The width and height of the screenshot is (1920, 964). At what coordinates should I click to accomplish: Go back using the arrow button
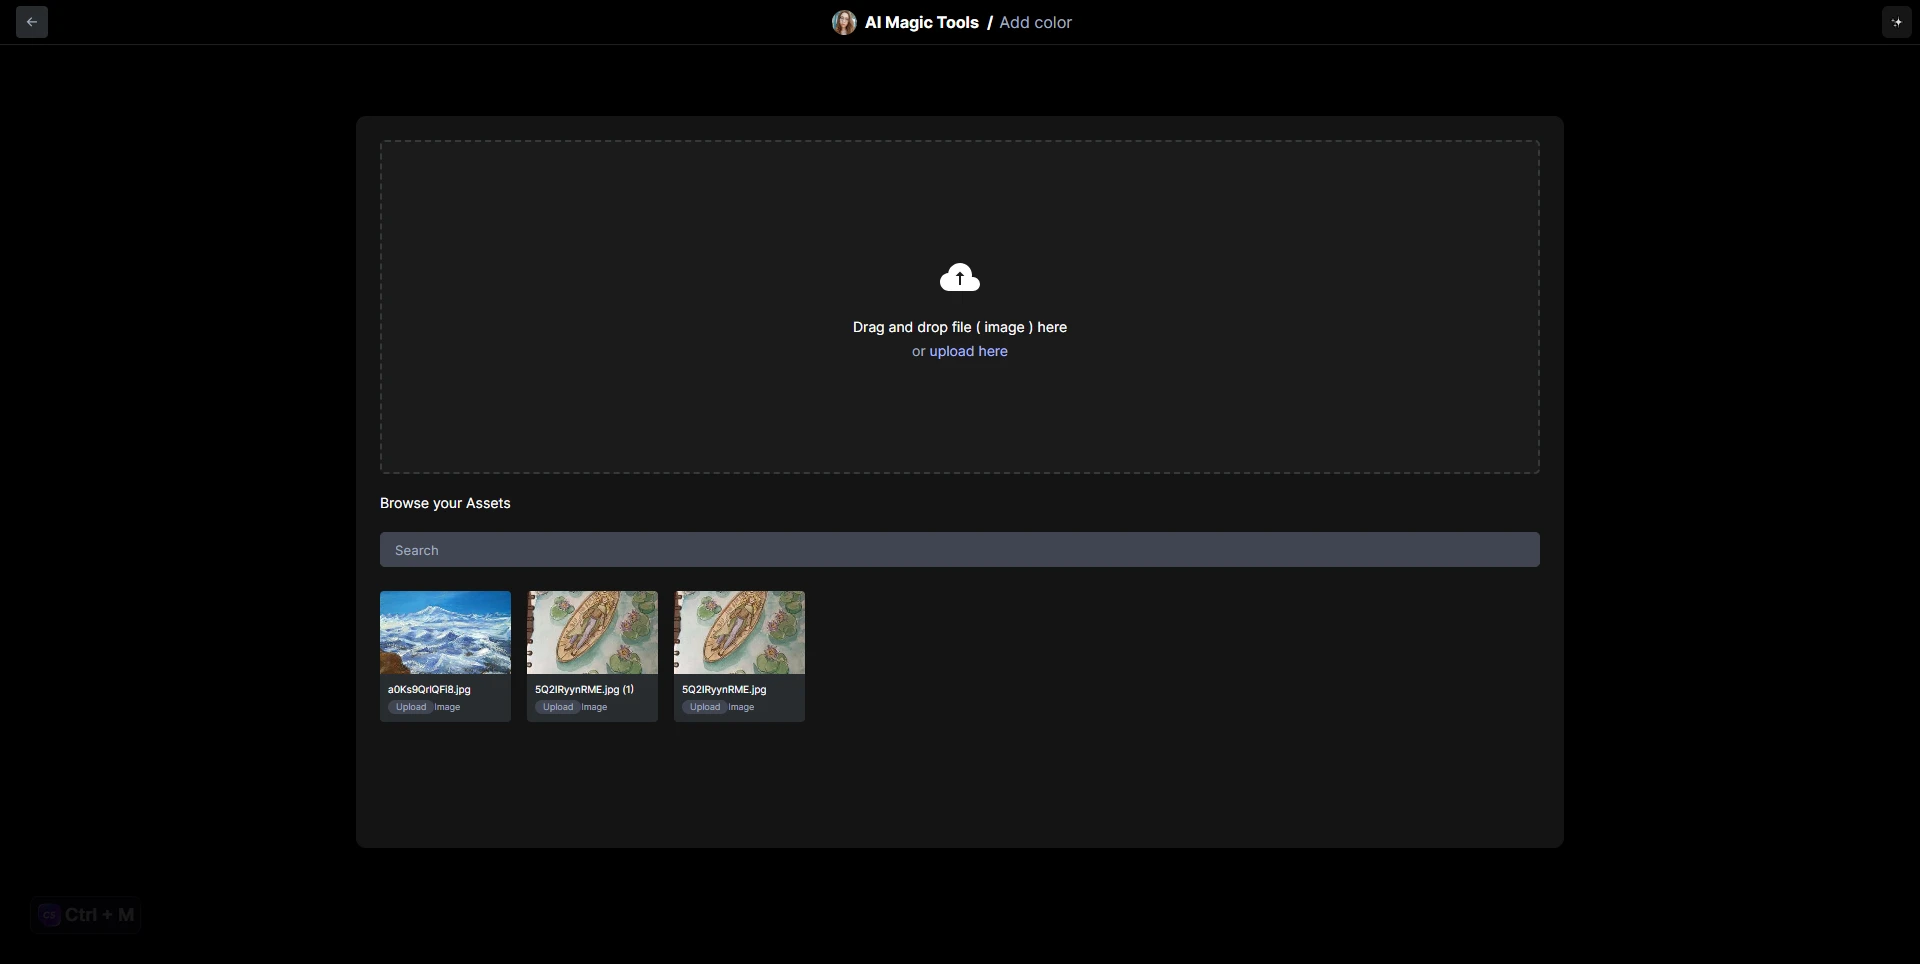pyautogui.click(x=32, y=22)
